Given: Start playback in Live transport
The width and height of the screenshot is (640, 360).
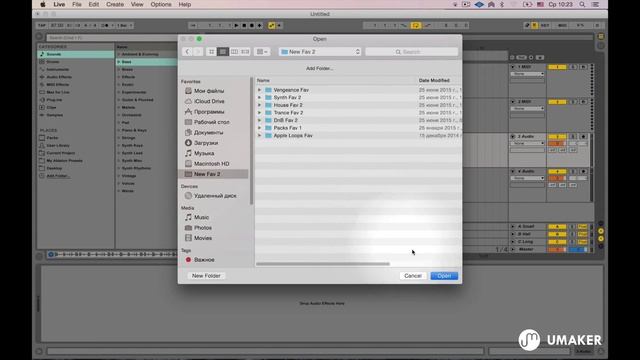Looking at the screenshot, I should (236, 25).
